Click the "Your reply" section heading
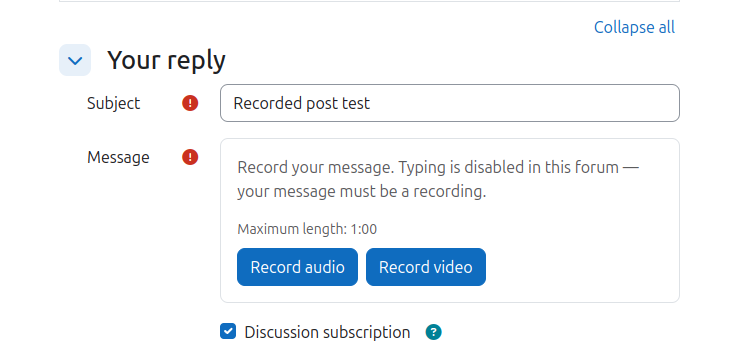748x362 pixels. (x=166, y=60)
